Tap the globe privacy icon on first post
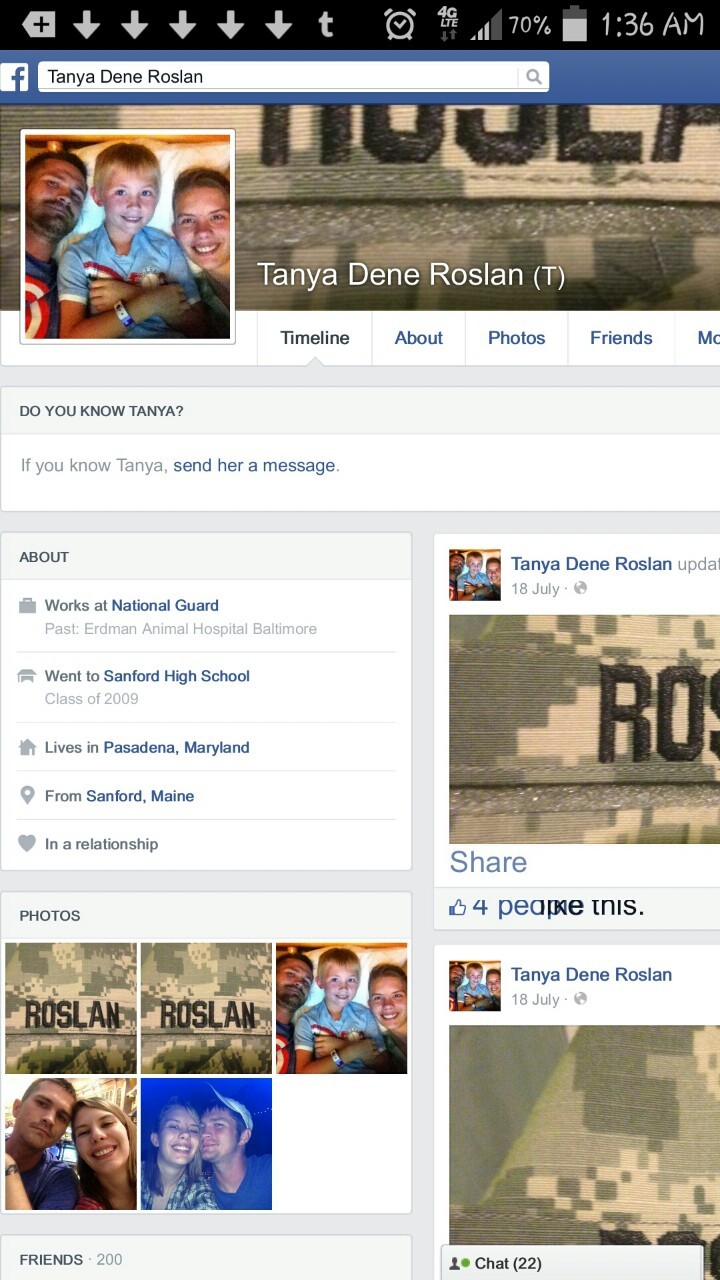Image resolution: width=720 pixels, height=1280 pixels. point(580,588)
